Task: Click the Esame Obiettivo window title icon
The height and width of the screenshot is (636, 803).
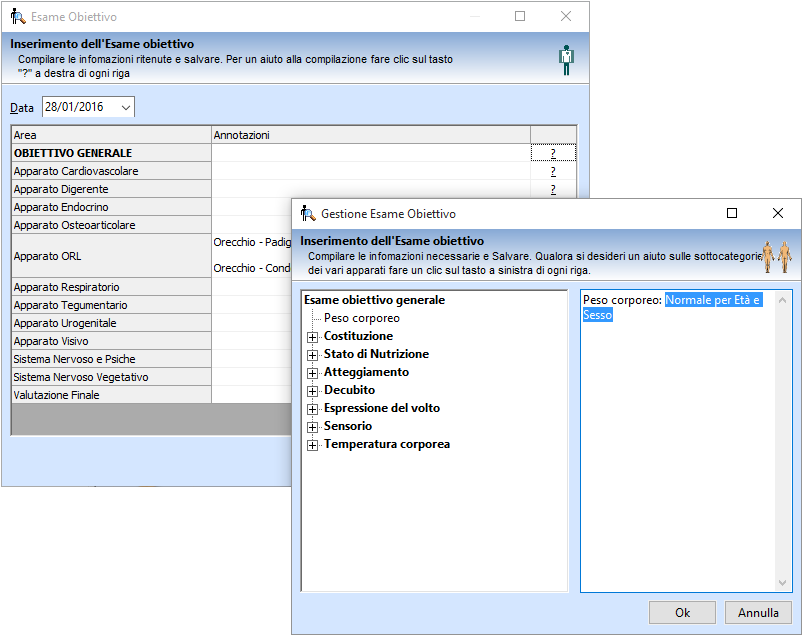Action: click(18, 16)
